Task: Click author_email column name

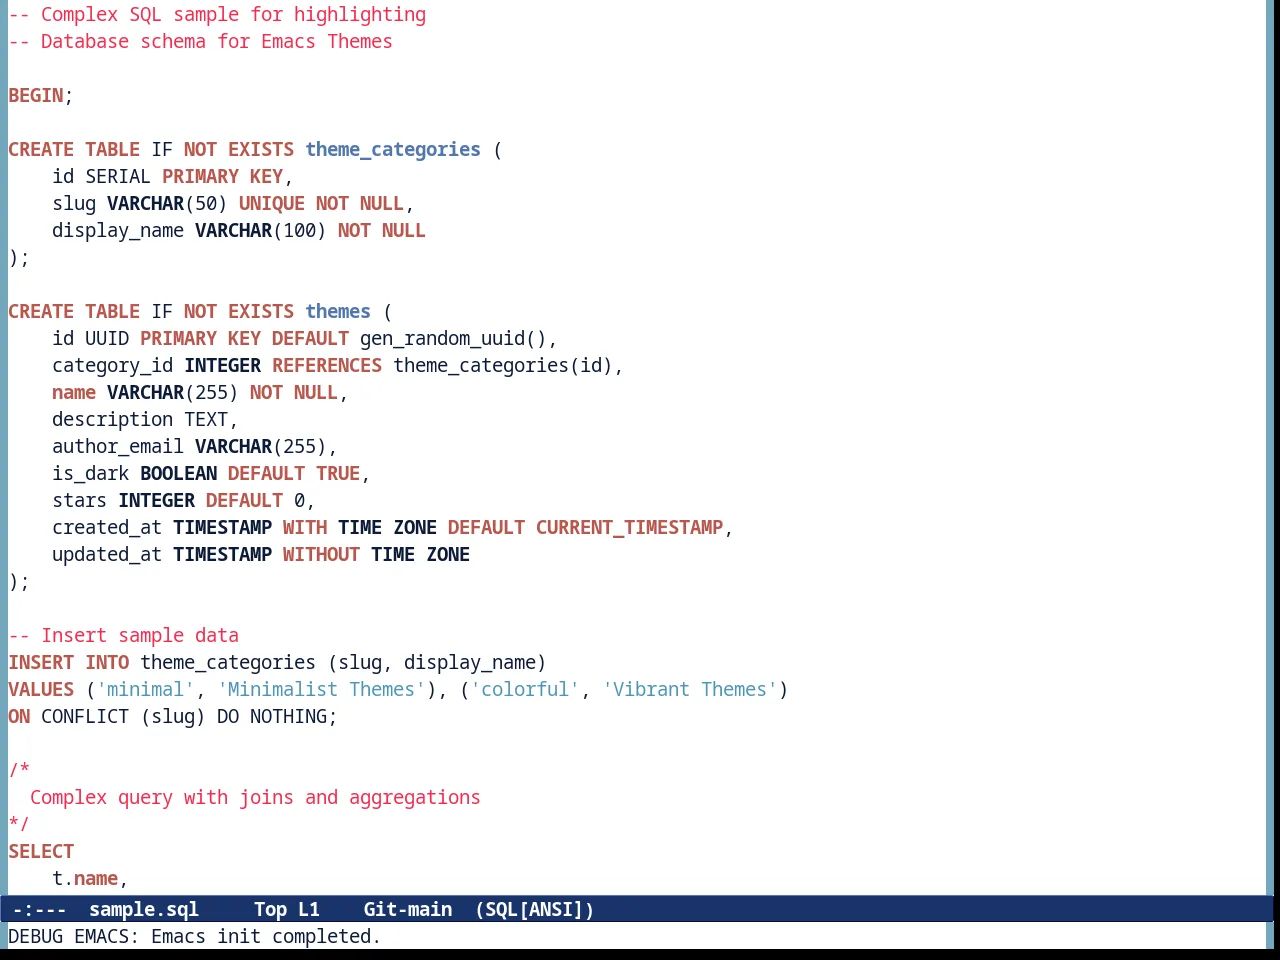Action: [x=118, y=446]
